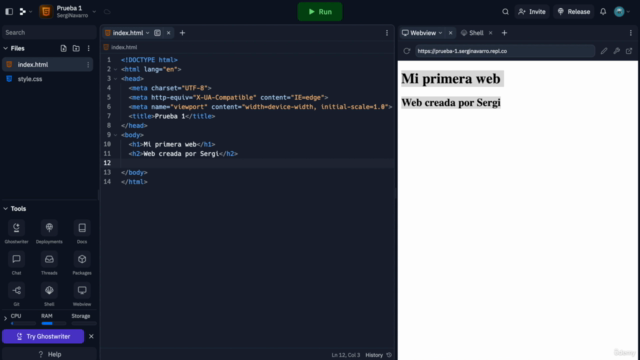Click the RAM usage bar

53,323
